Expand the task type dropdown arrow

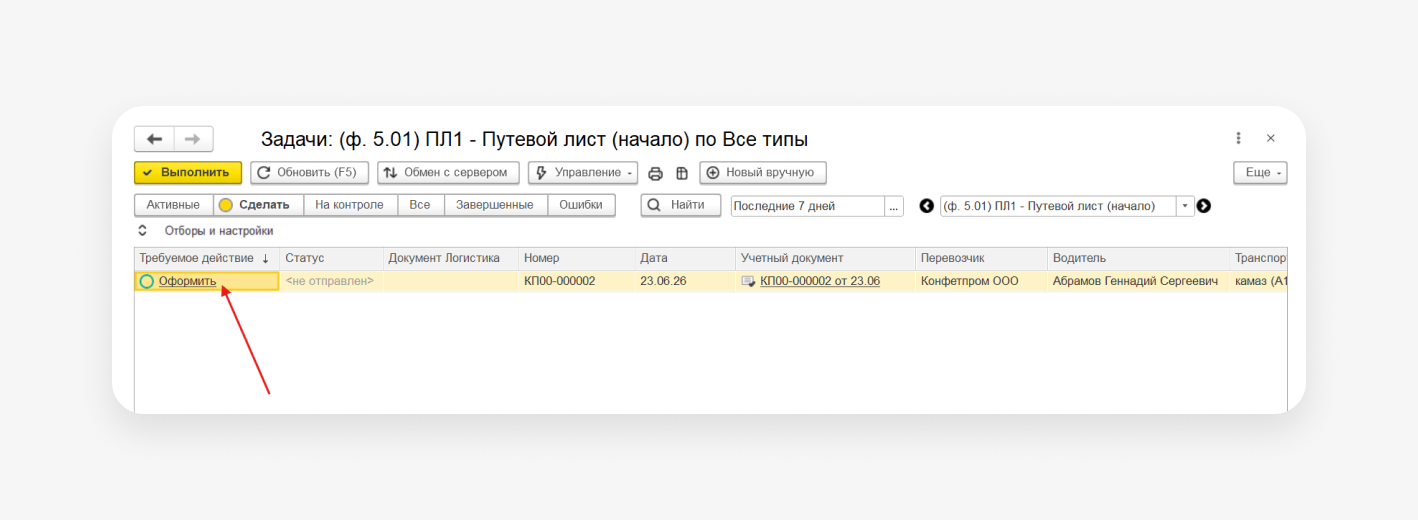tap(1186, 206)
